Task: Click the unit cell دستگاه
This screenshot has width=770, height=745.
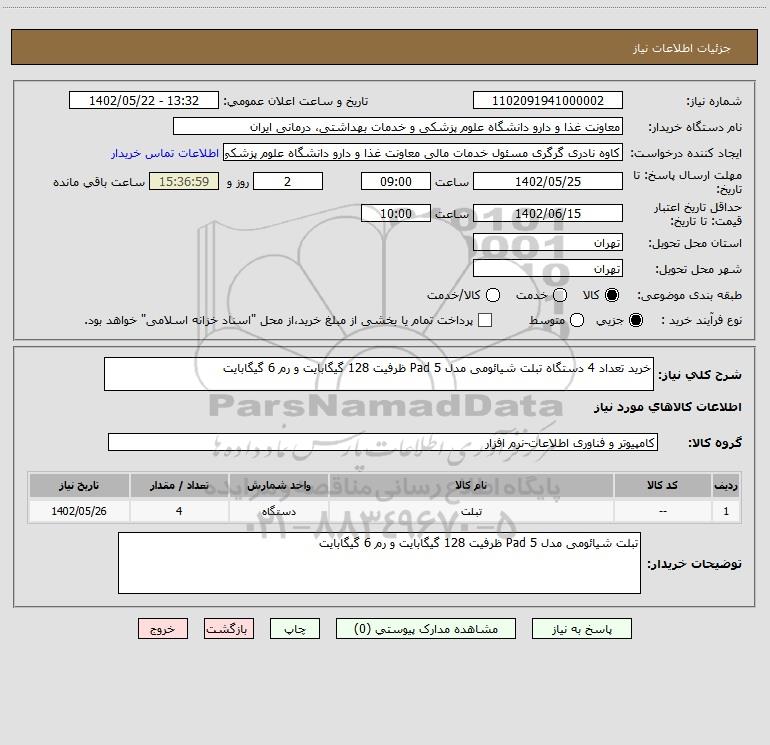Action: pos(278,511)
